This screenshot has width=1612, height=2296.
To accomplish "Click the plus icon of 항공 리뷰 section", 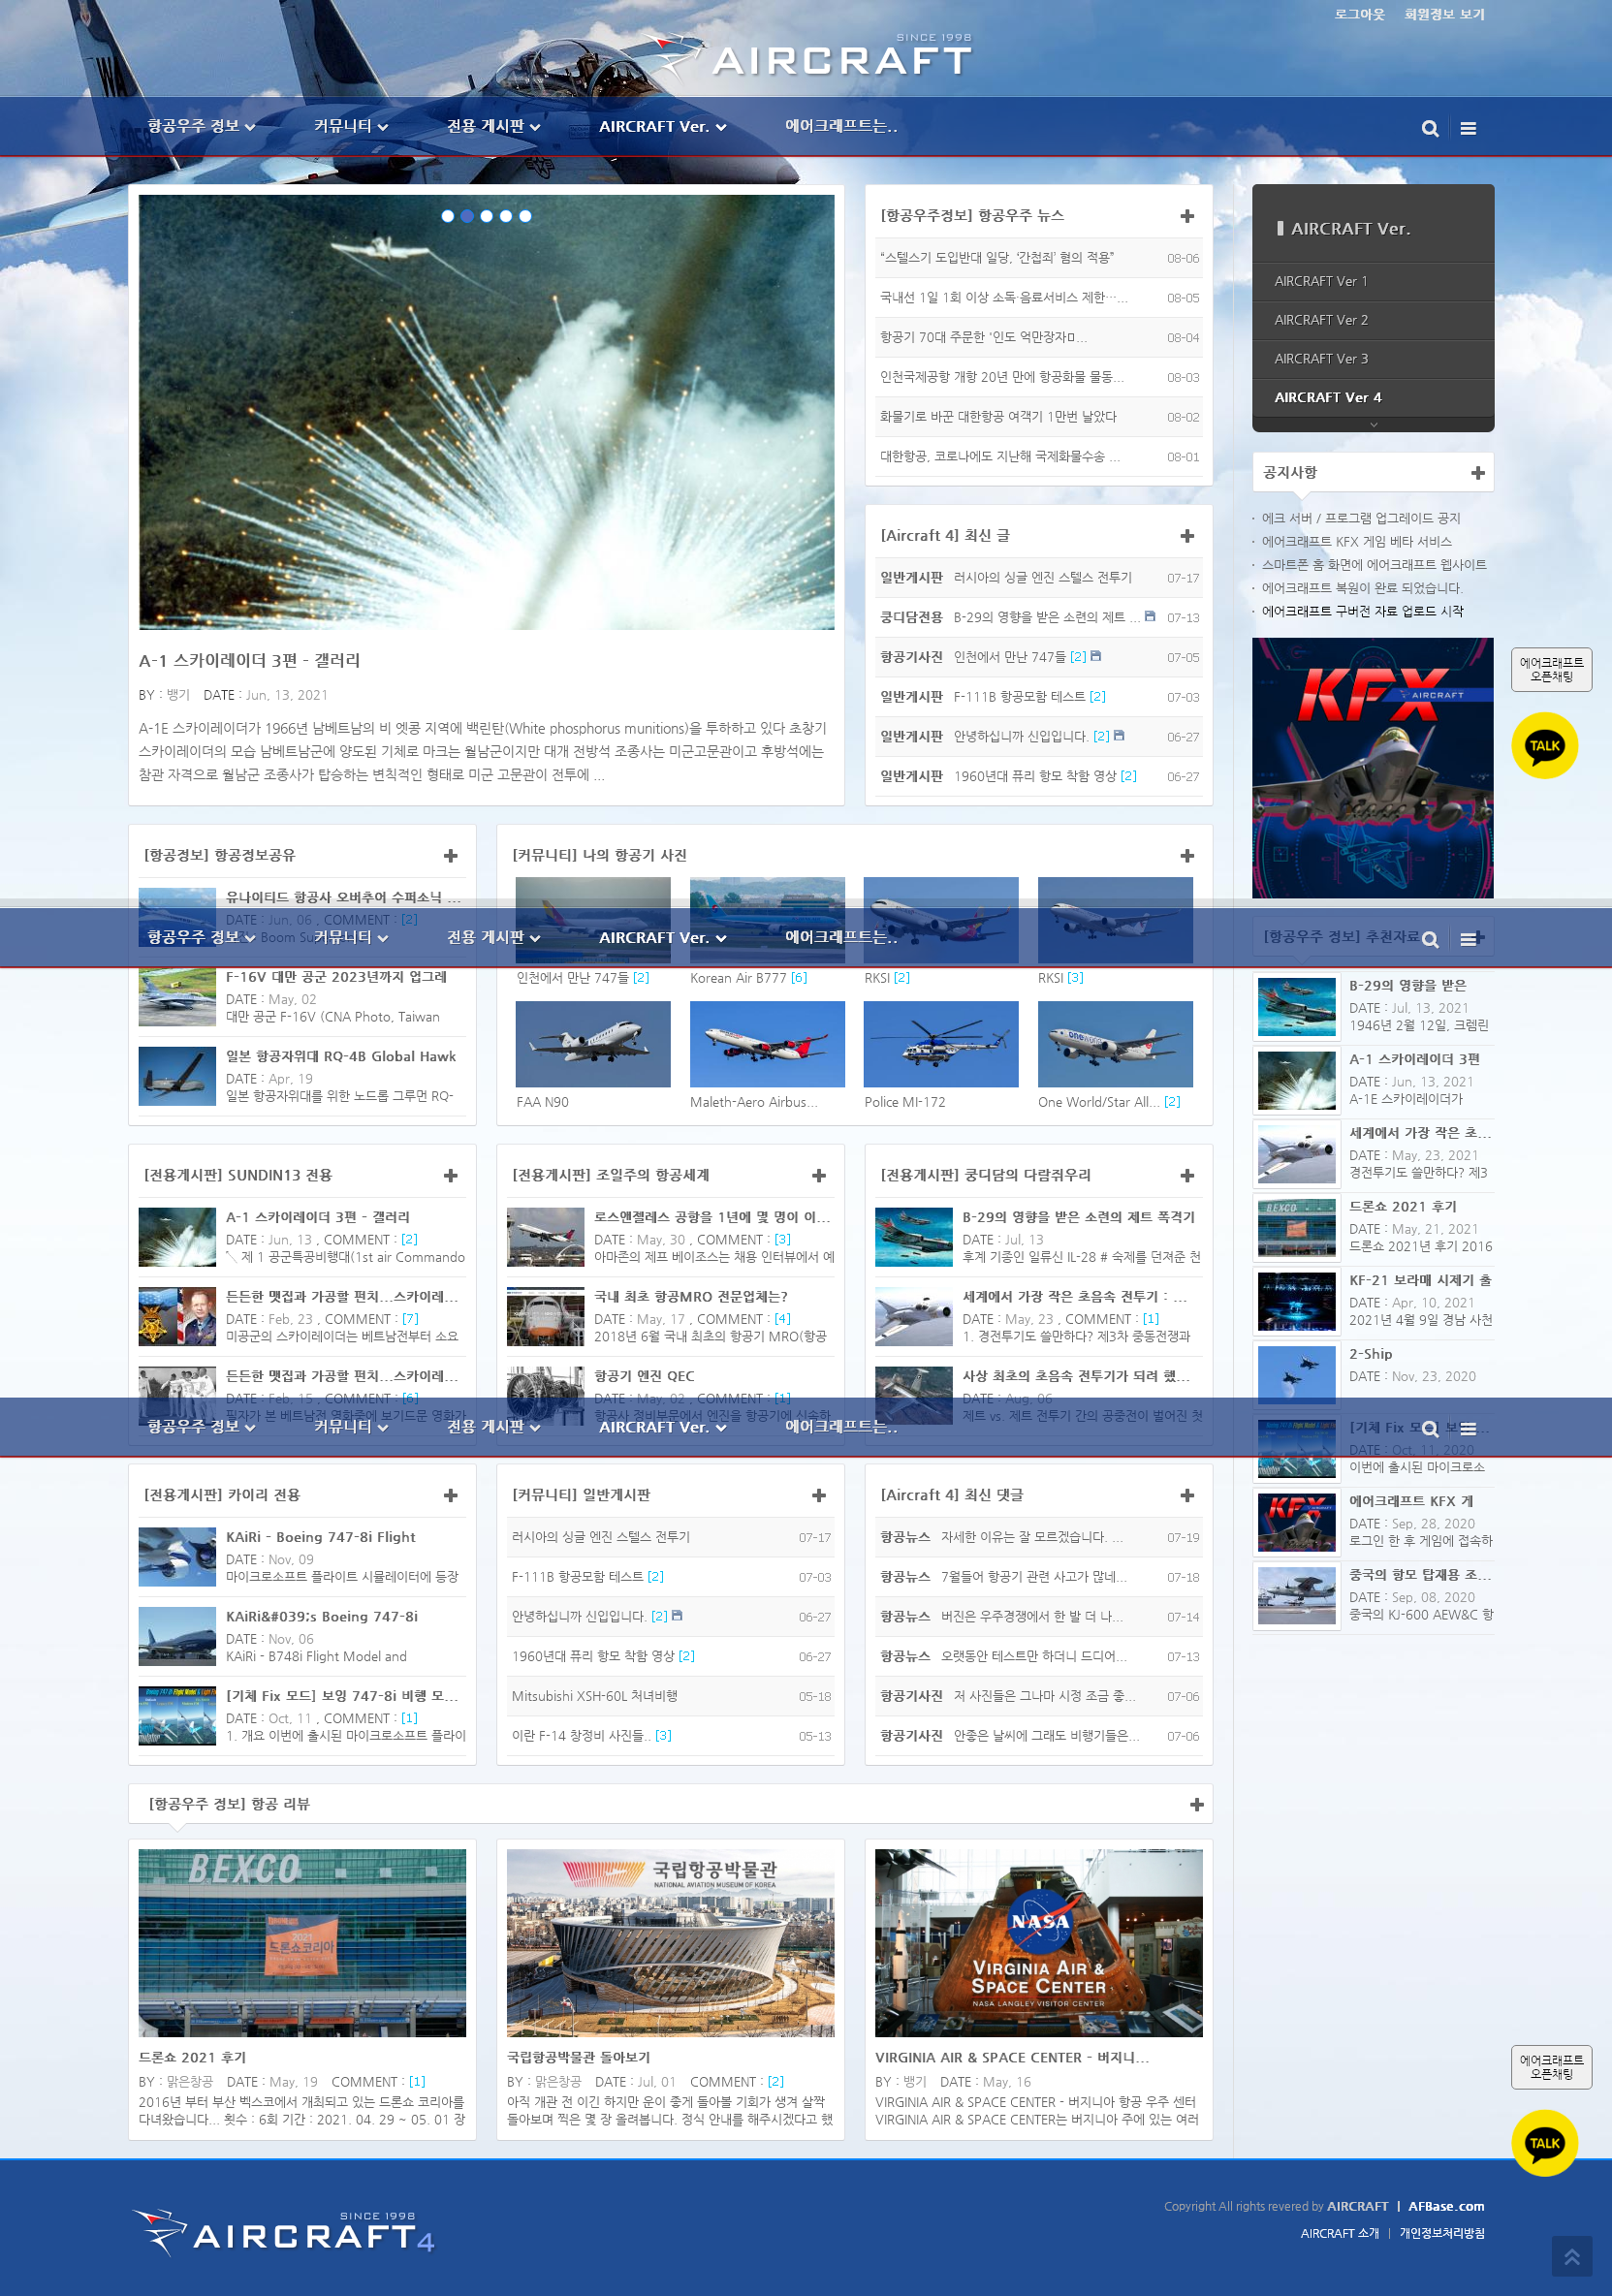I will click(x=1196, y=1805).
